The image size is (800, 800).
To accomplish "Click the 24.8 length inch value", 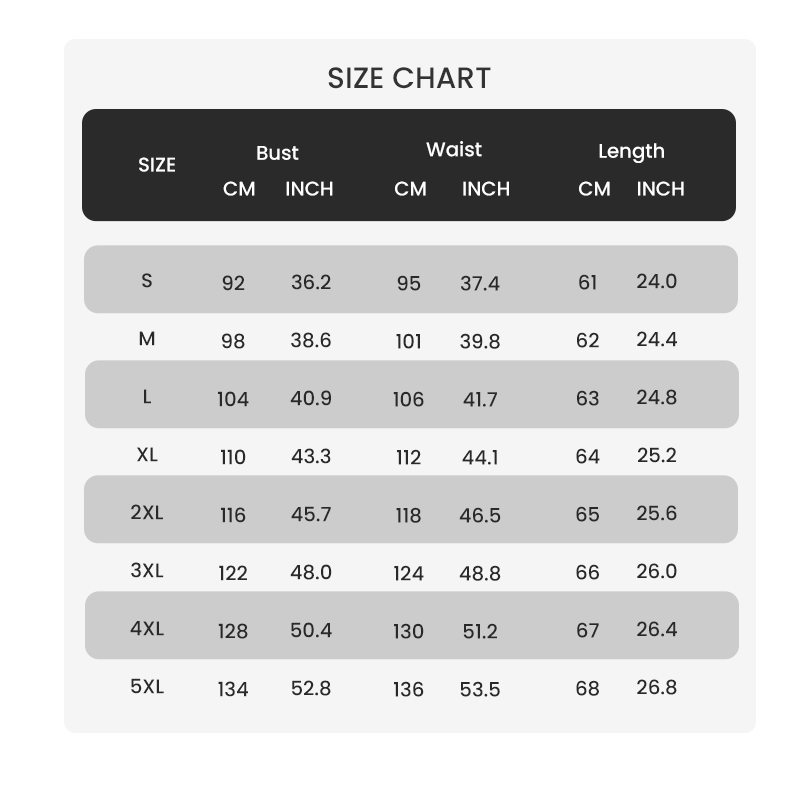I will (657, 397).
